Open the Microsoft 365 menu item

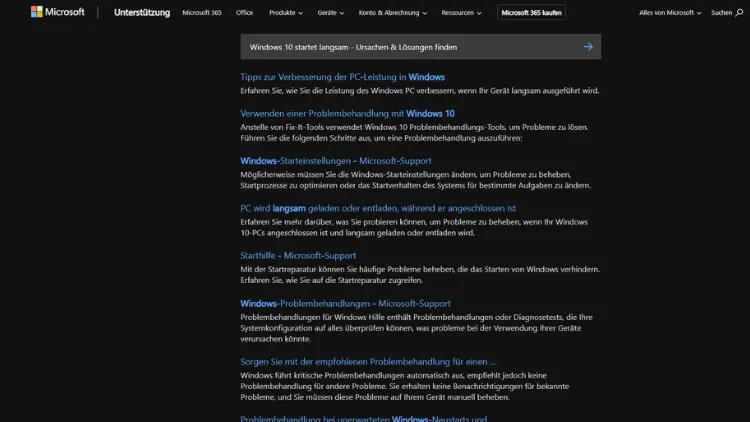coord(202,12)
